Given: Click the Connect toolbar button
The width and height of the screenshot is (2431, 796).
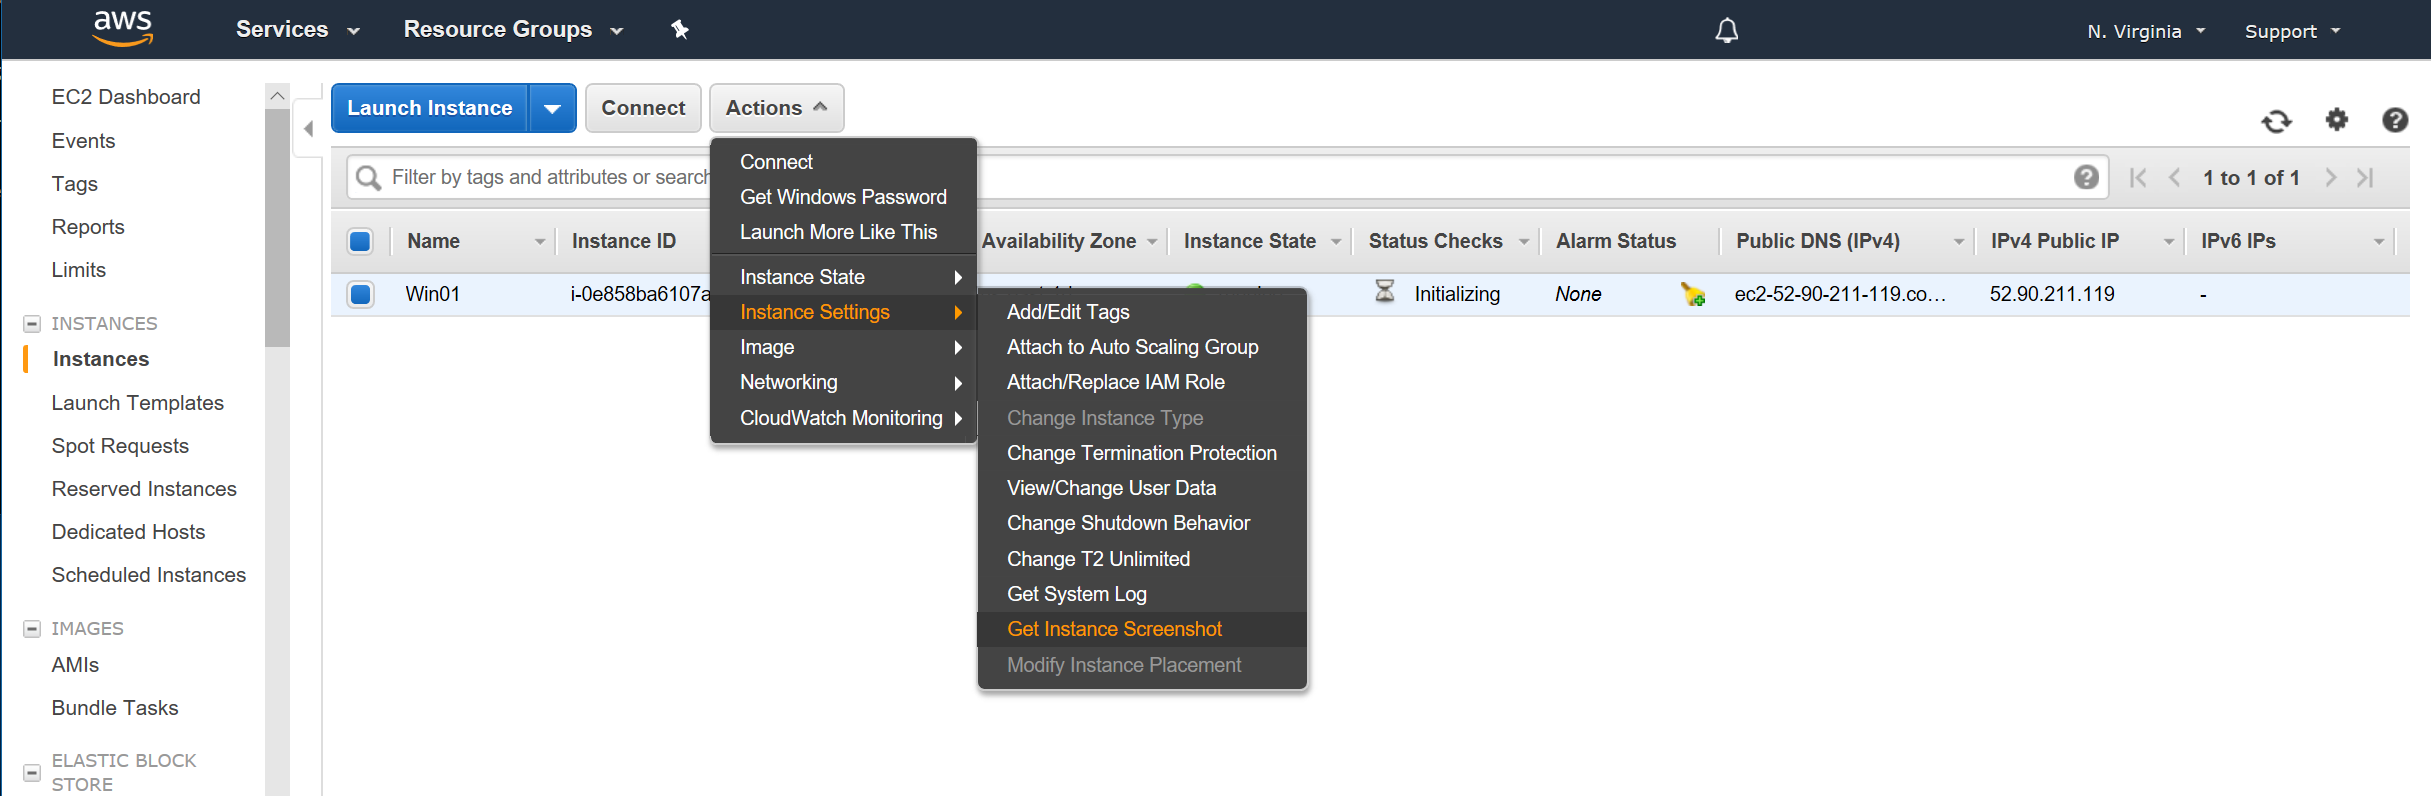Looking at the screenshot, I should [643, 108].
